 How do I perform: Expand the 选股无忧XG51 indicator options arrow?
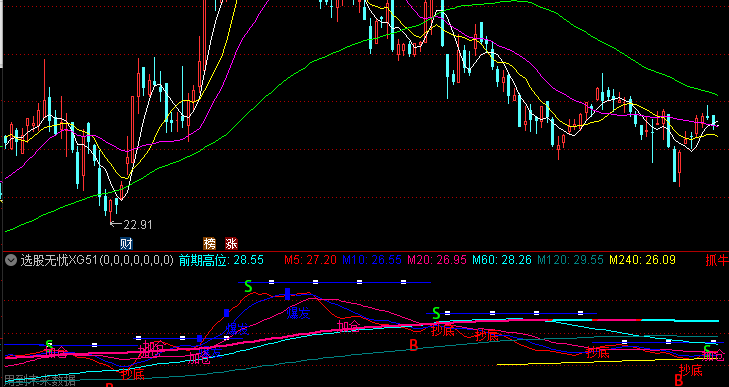(11, 260)
